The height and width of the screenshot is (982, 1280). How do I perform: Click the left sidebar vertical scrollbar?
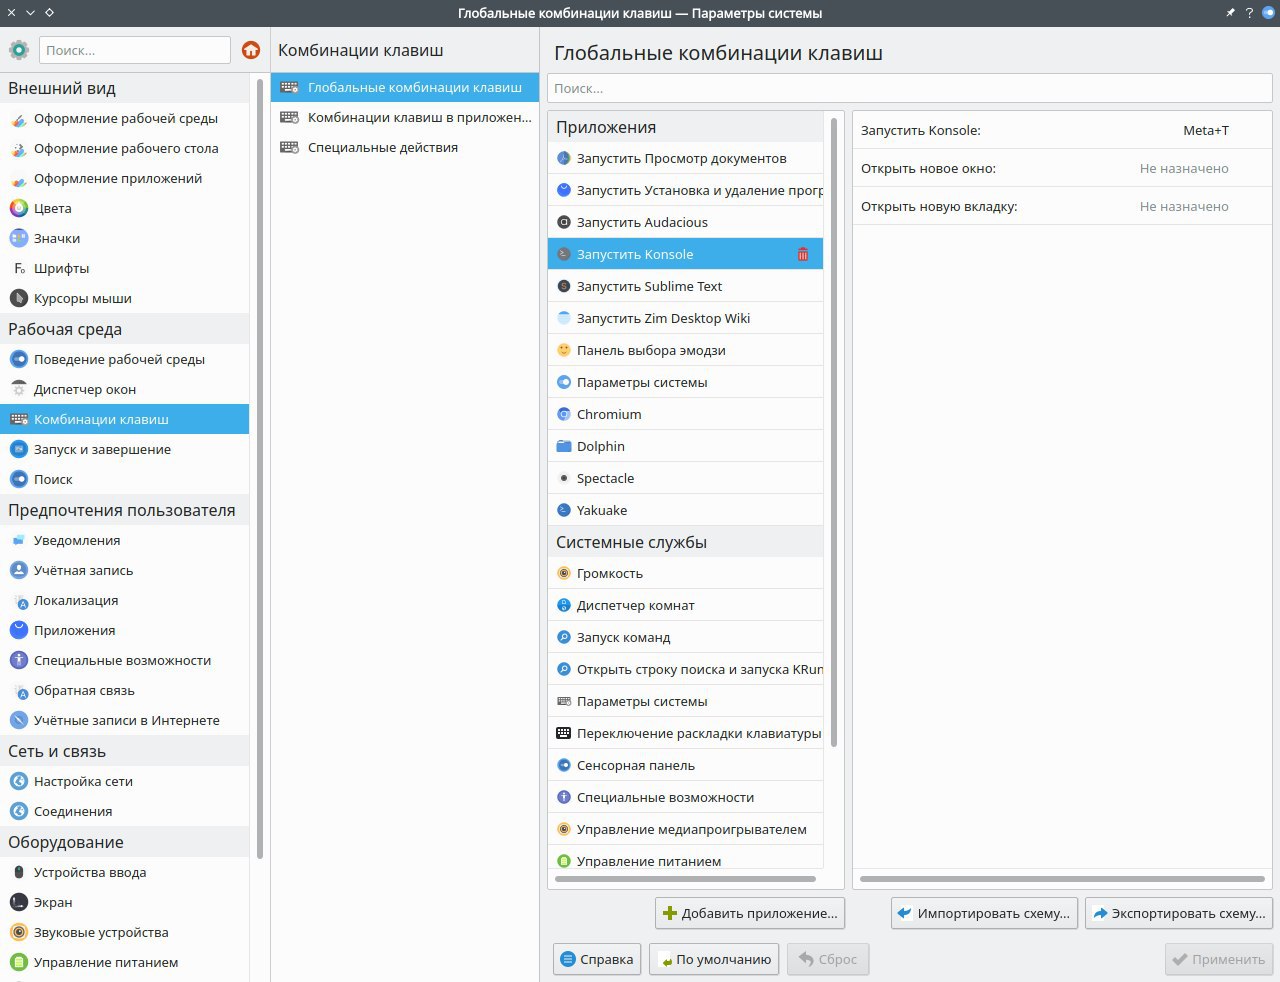[260, 468]
